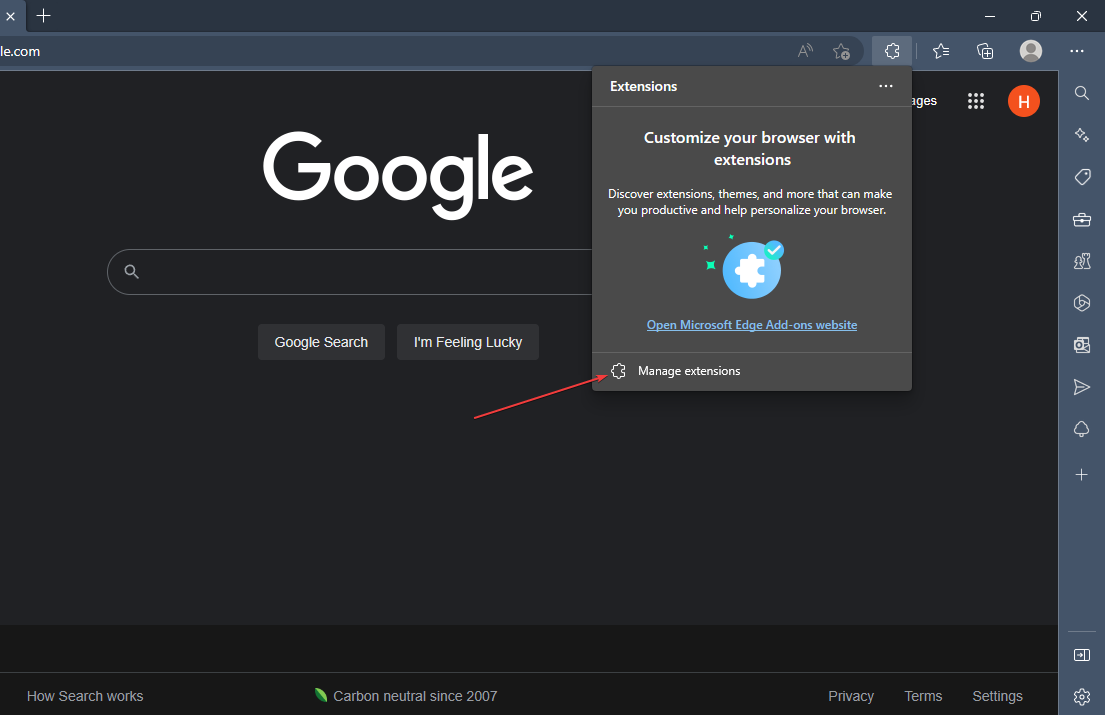This screenshot has height=715, width=1105.
Task: Open sidebar Discover sparkle icon
Action: (1082, 135)
